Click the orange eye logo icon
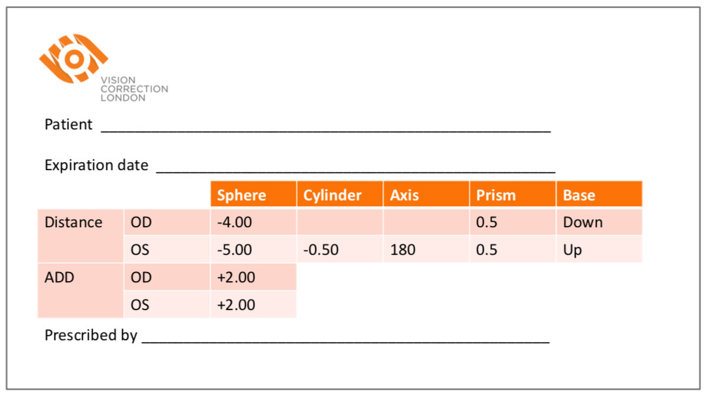This screenshot has height=396, width=707. (73, 58)
